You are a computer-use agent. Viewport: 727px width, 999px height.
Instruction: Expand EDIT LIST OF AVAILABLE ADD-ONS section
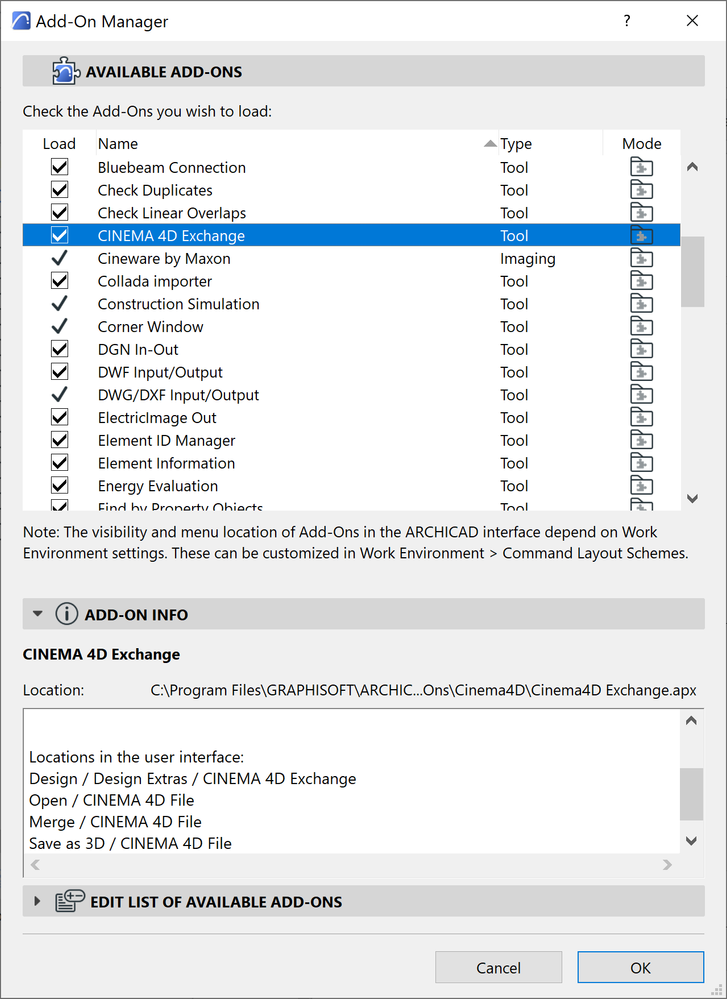point(38,901)
